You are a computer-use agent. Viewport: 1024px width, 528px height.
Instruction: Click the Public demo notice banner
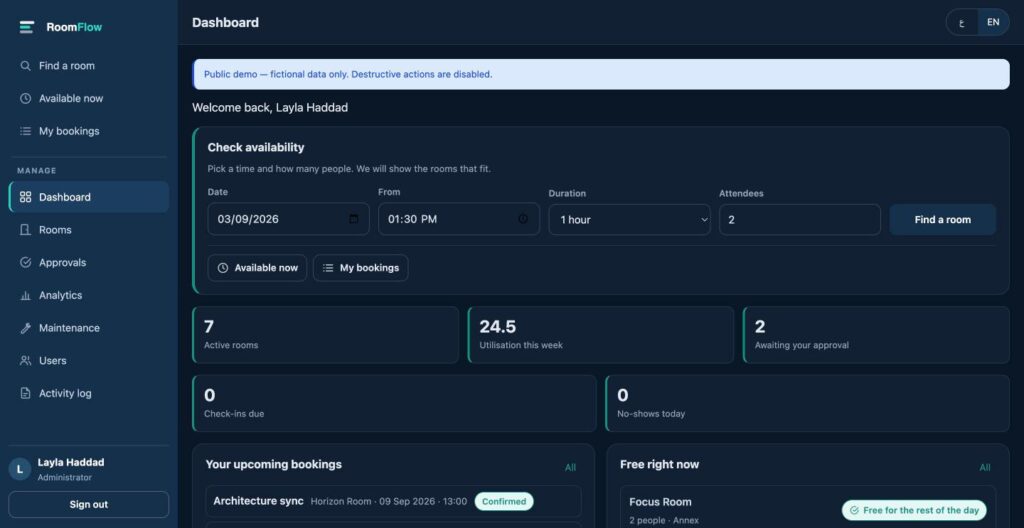[601, 74]
